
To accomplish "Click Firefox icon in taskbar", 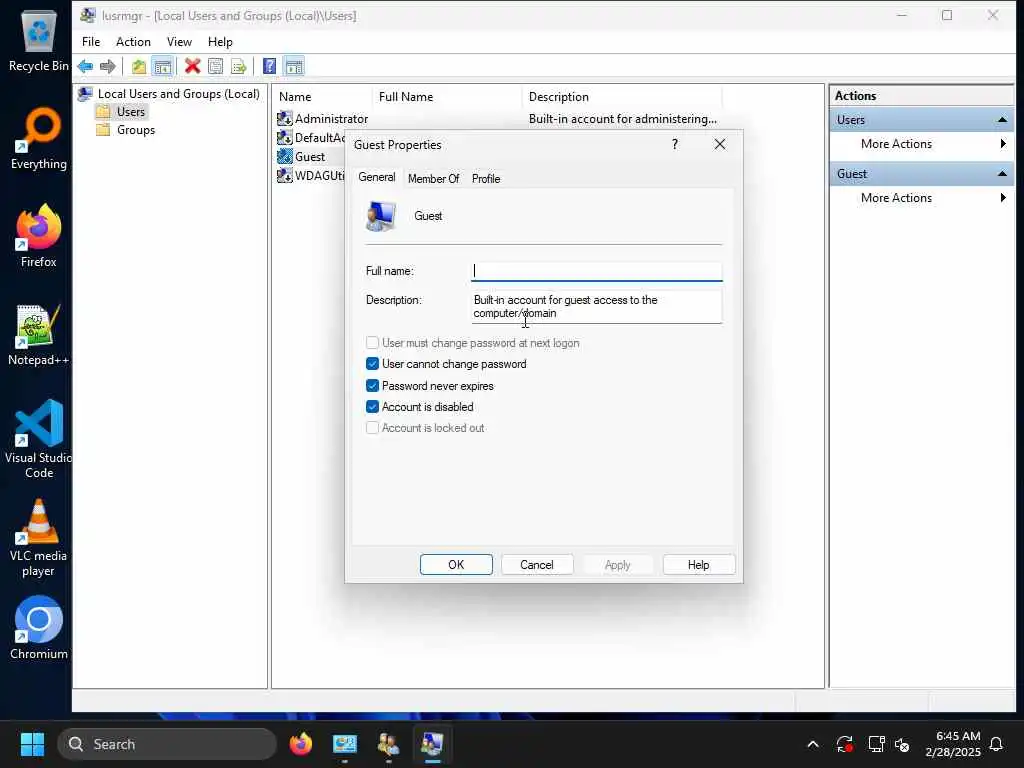I will click(301, 744).
